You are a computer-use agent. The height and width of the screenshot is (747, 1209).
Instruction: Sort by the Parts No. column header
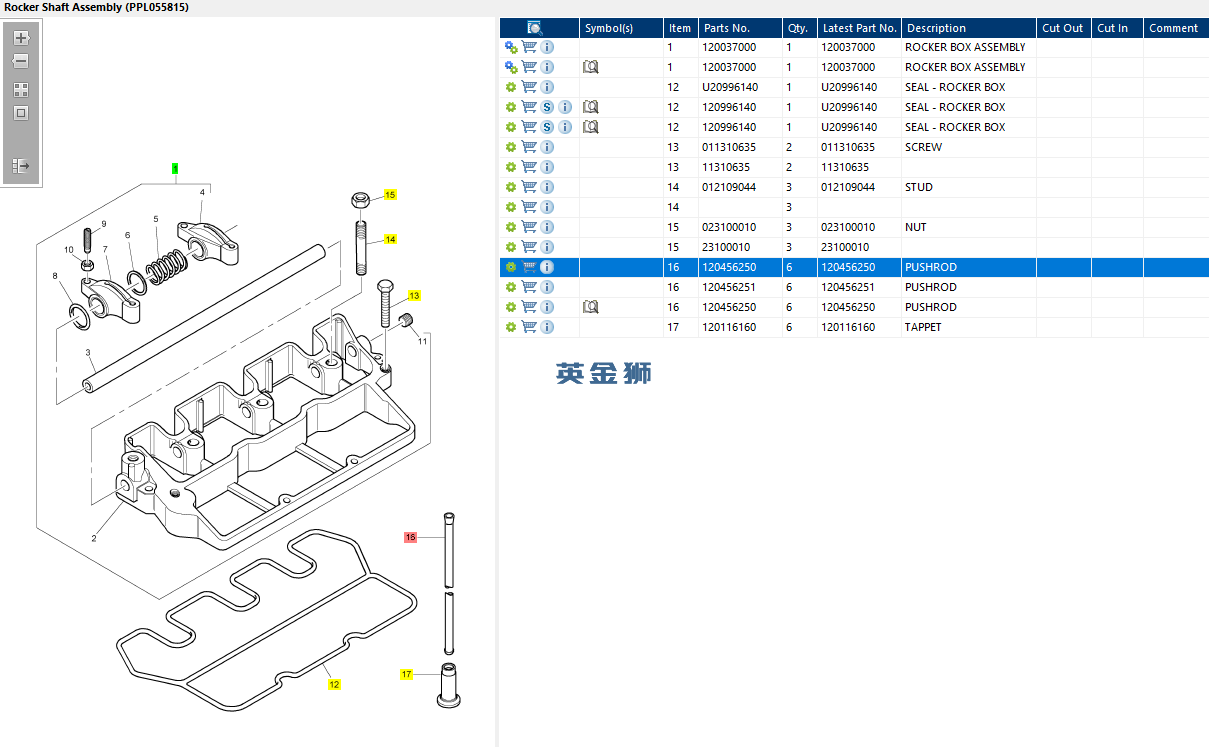(726, 28)
